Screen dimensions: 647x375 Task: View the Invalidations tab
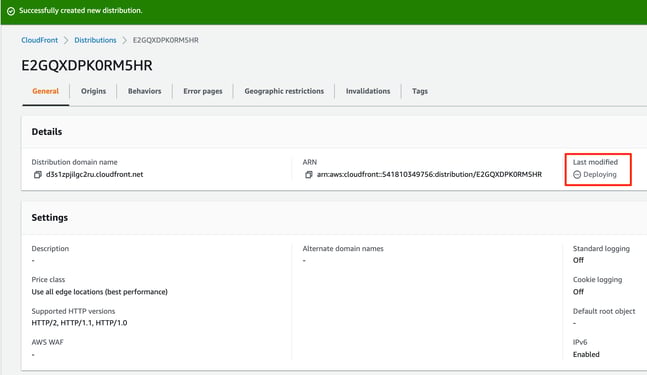coord(368,91)
